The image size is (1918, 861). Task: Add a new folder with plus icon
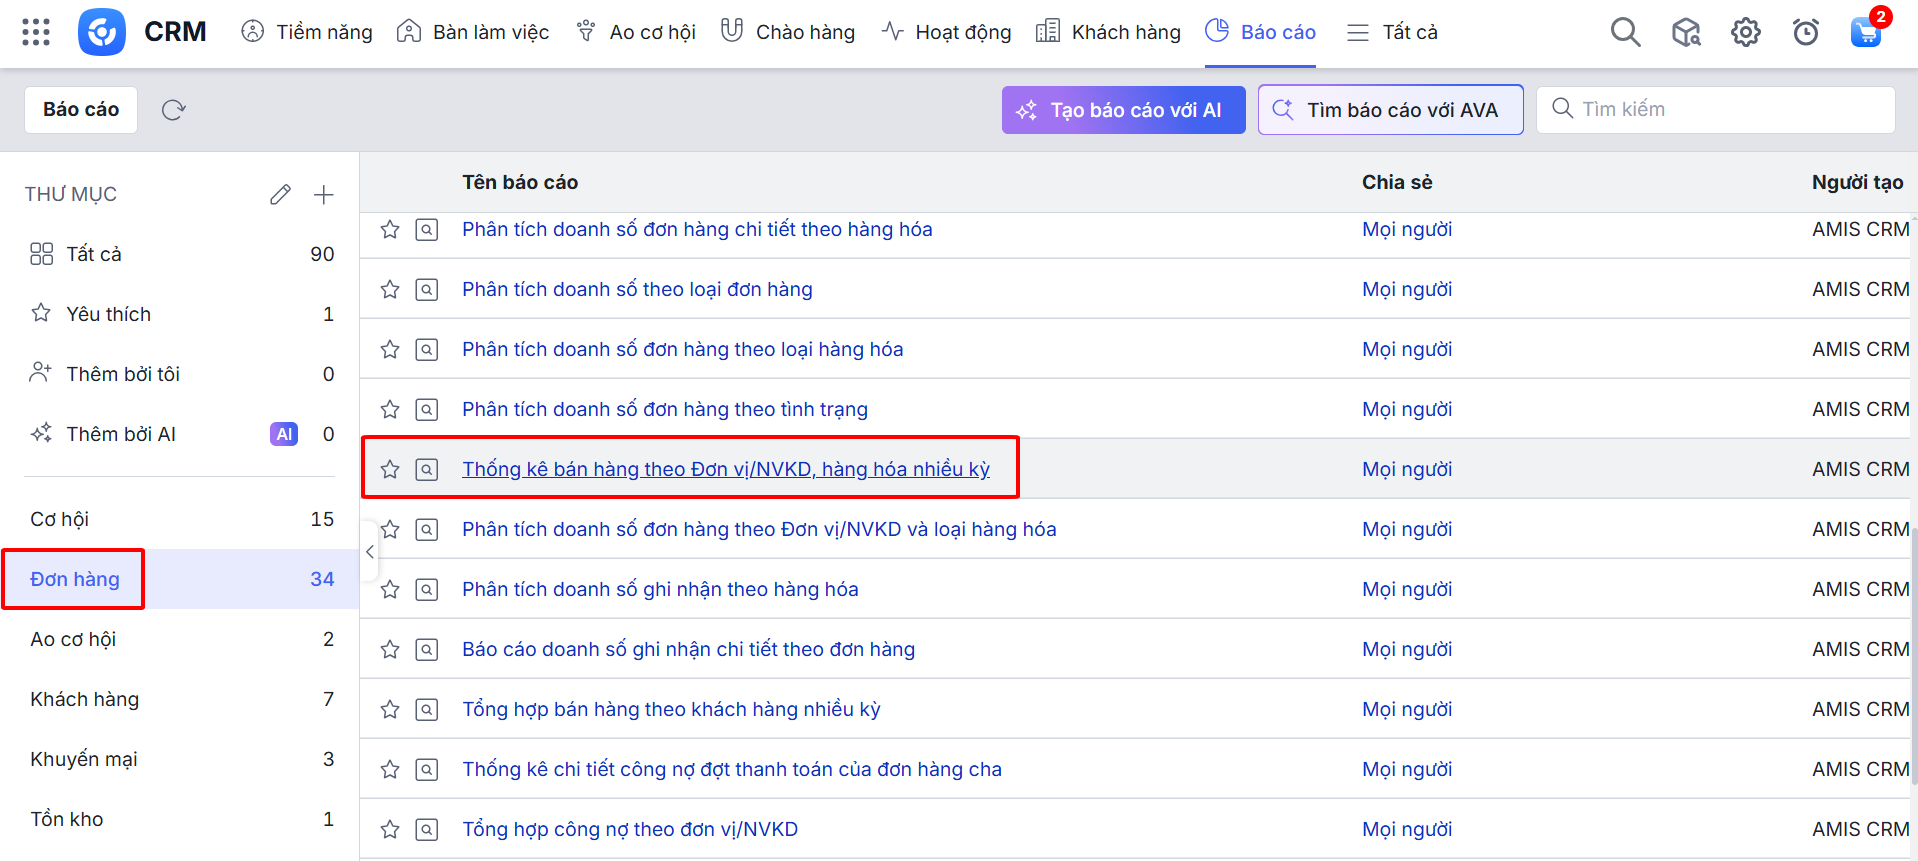(323, 194)
